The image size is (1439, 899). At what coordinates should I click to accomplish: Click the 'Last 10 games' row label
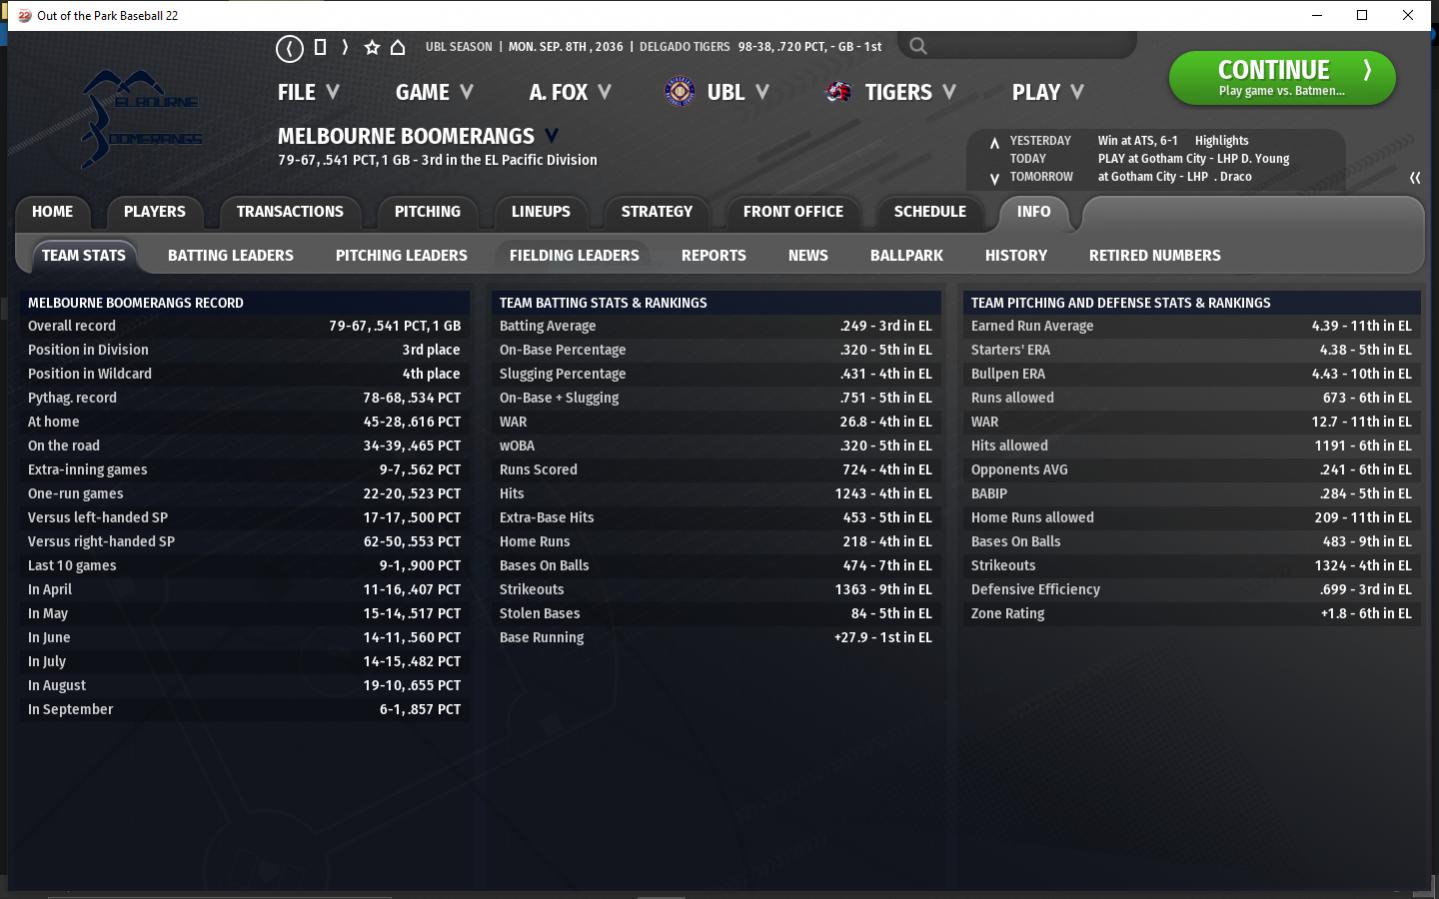72,566
